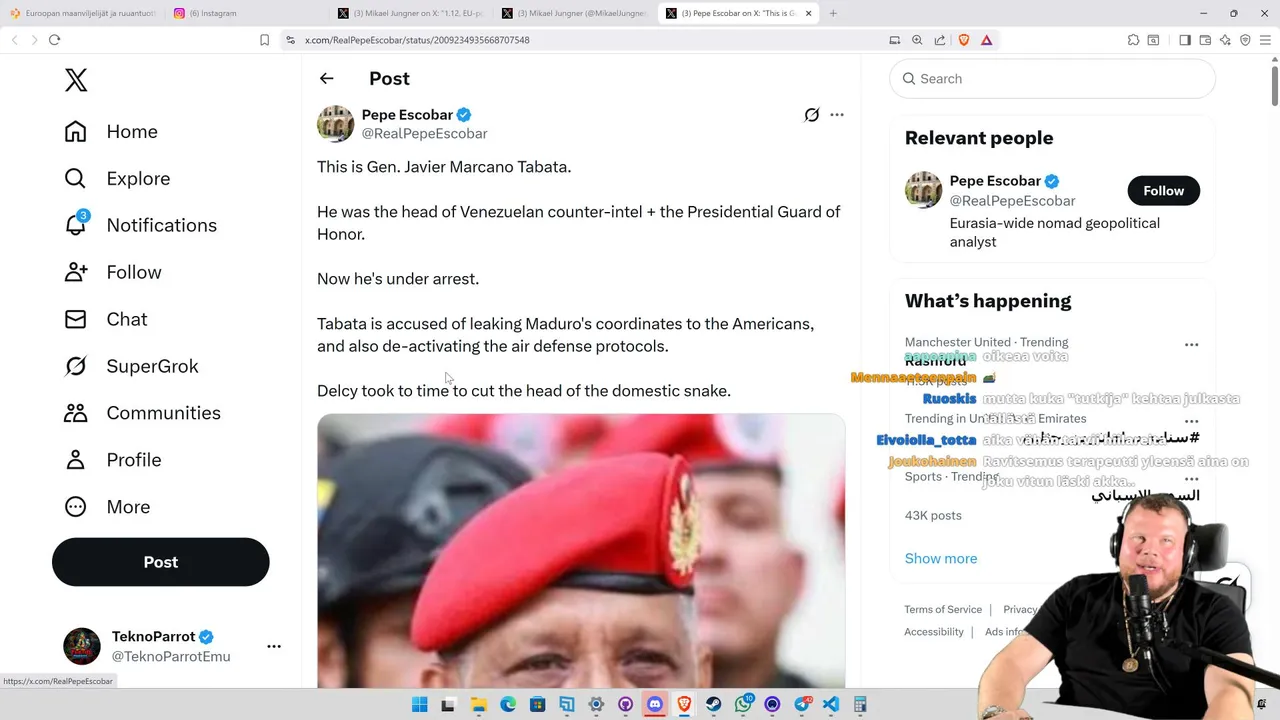Expand TeknoParrot account options menu

[274, 646]
